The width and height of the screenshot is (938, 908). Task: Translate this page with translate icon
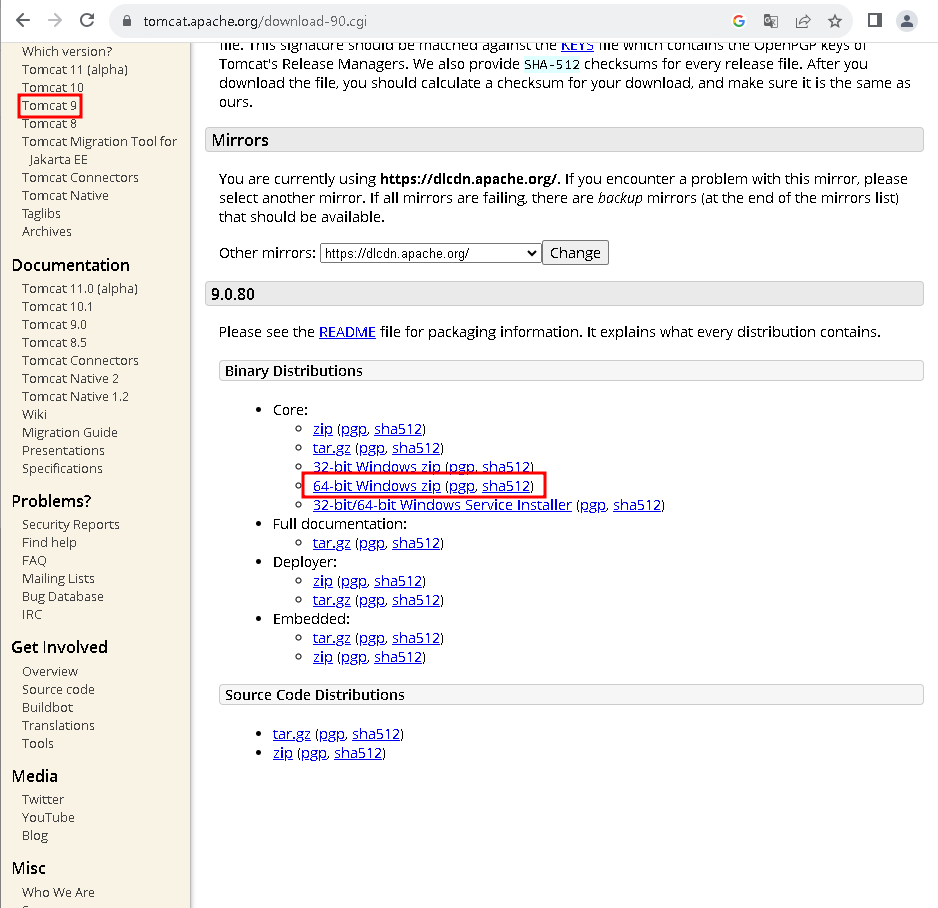(770, 21)
